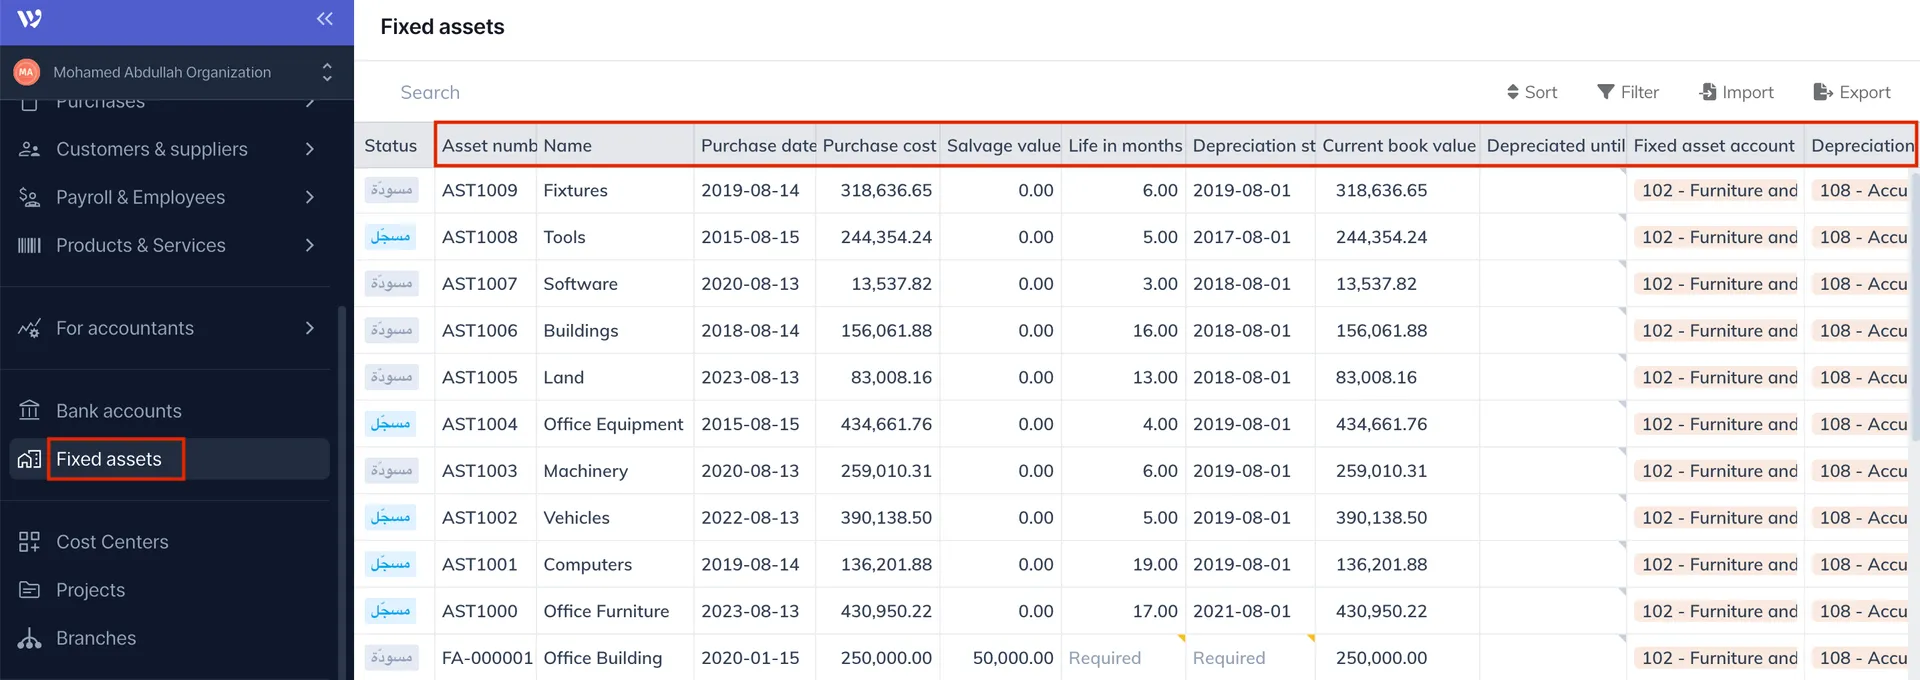
Task: Select the Office Equipment name cell
Action: pyautogui.click(x=613, y=424)
